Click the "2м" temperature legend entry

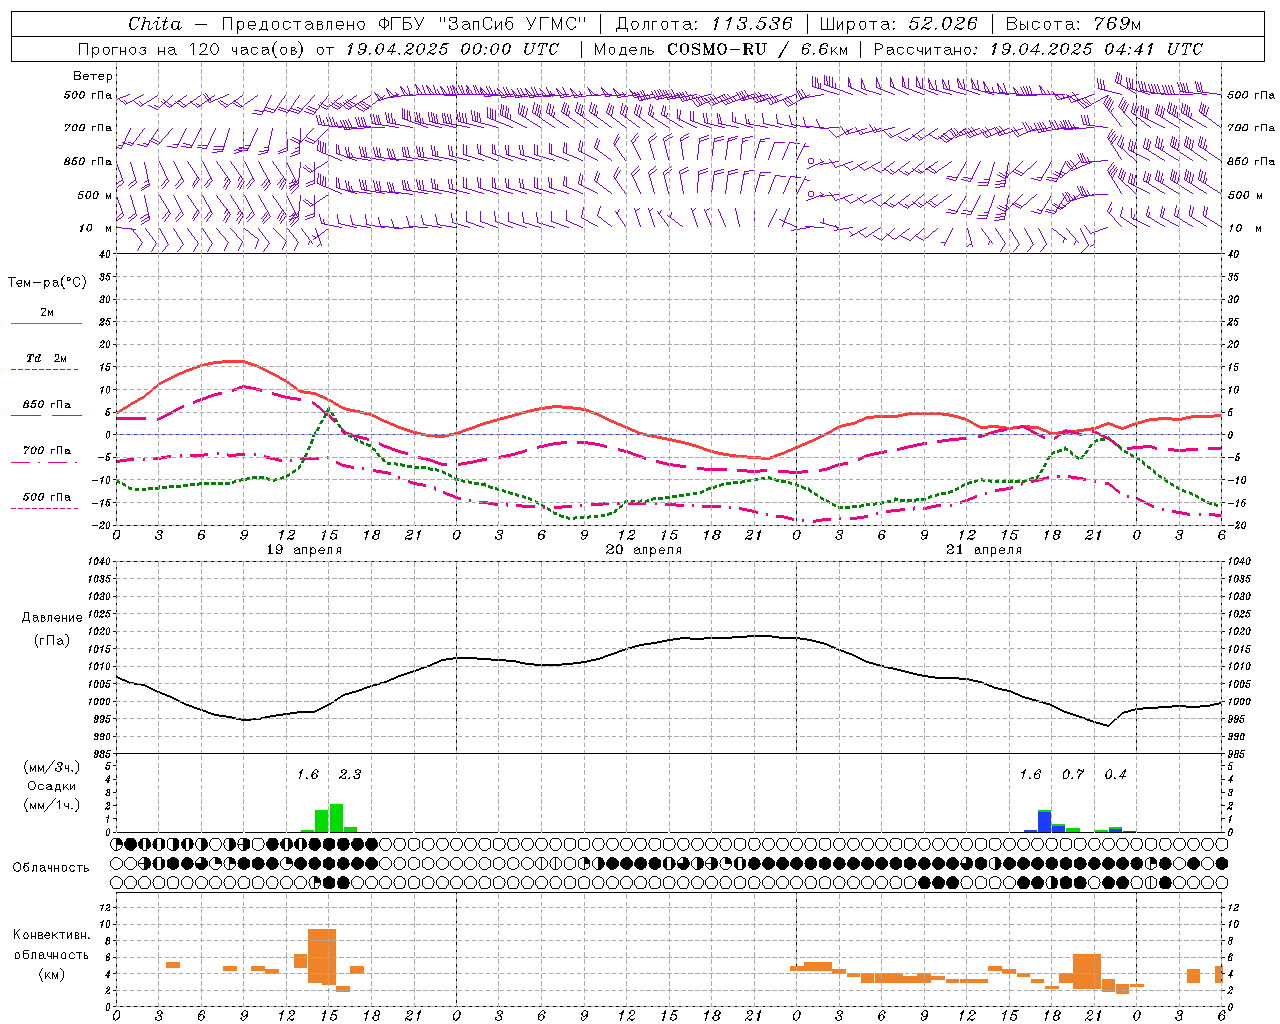coord(47,312)
